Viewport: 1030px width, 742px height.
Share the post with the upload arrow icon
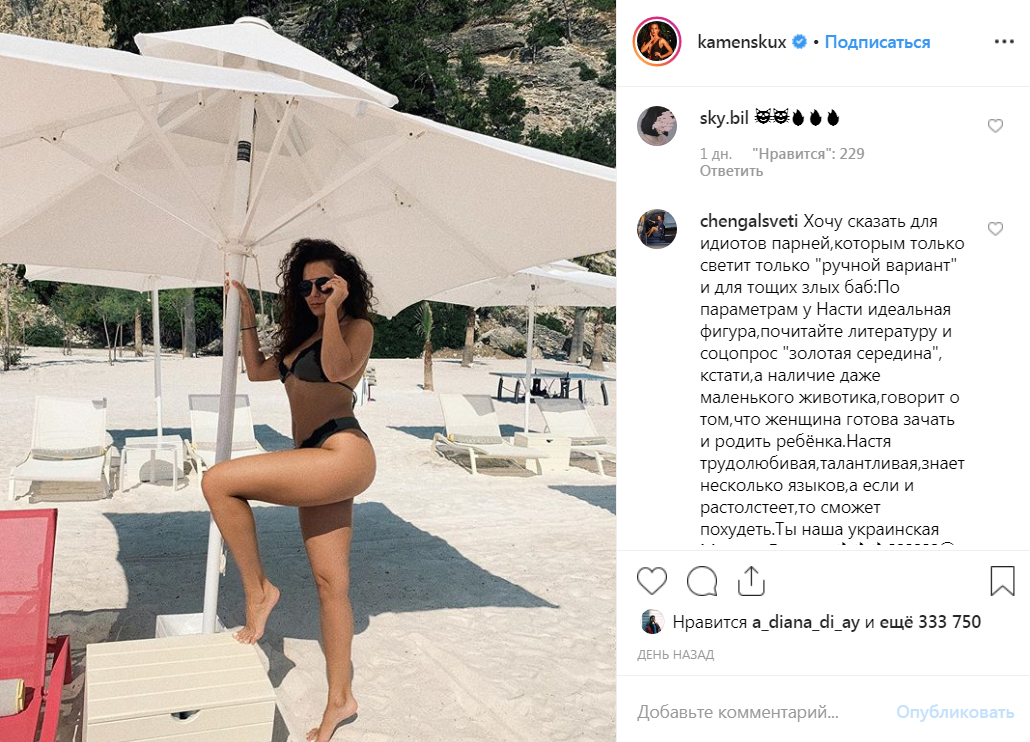(751, 581)
